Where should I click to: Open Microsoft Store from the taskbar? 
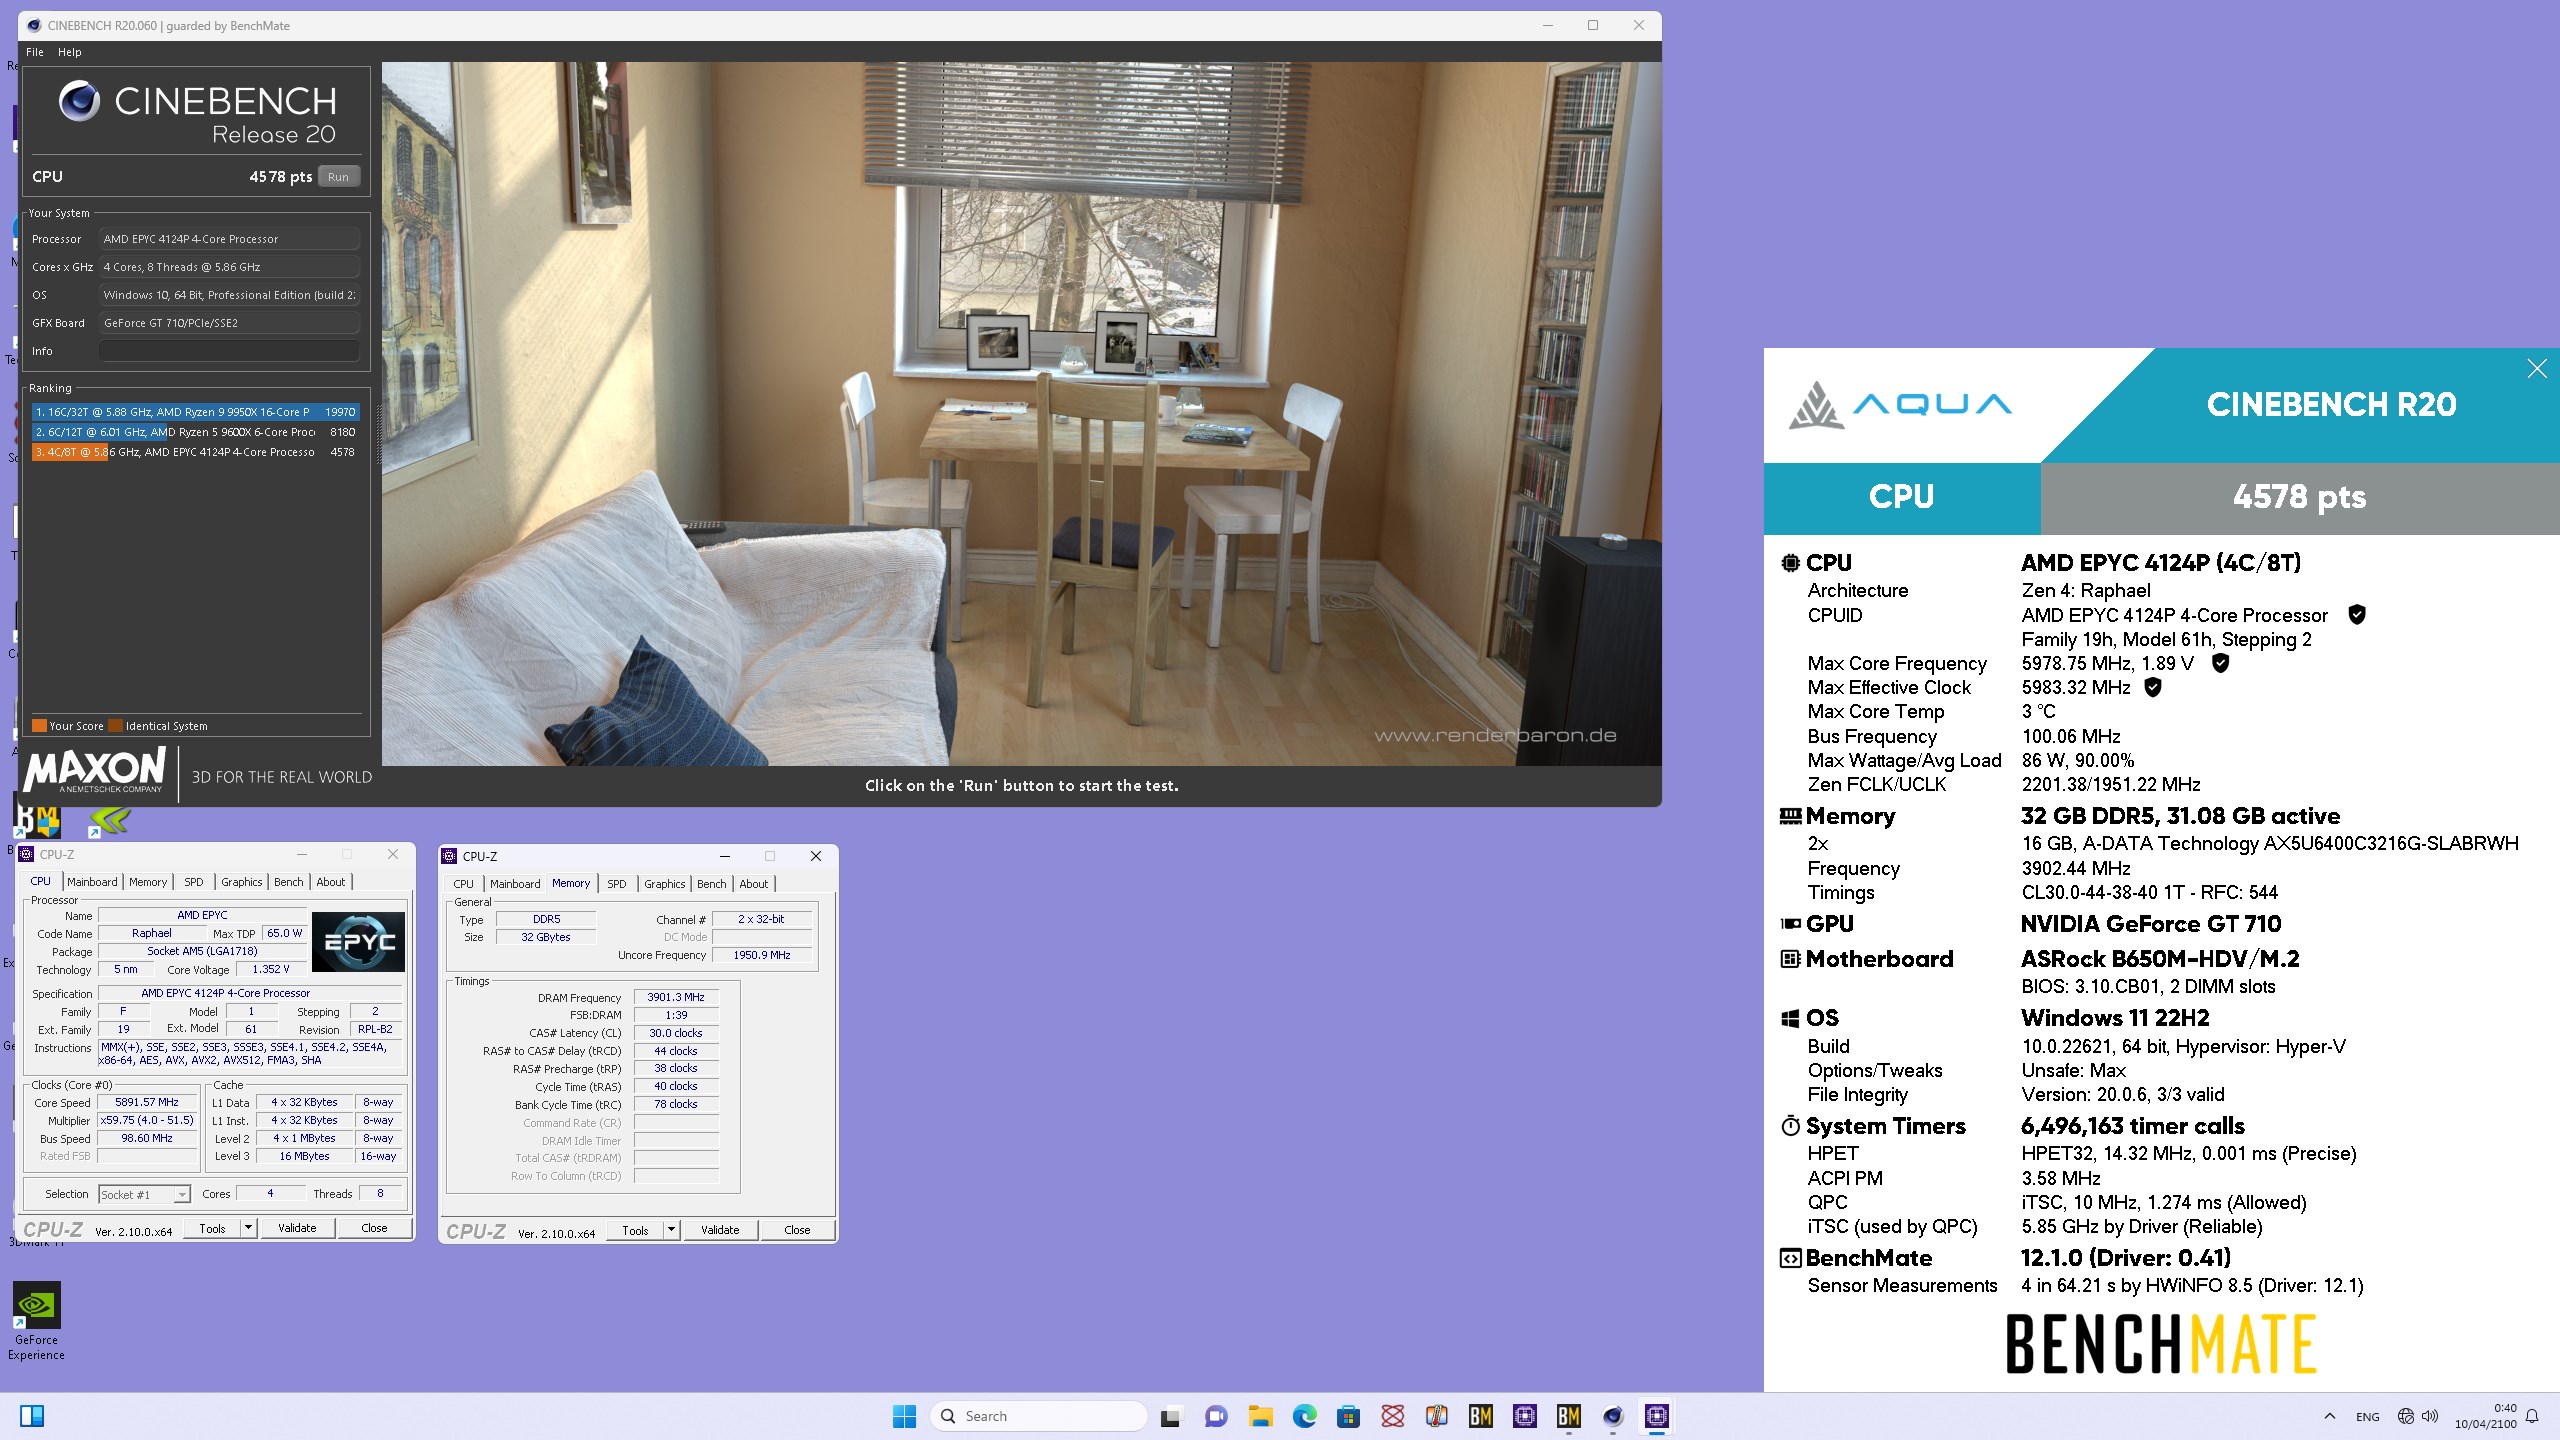click(x=1348, y=1416)
